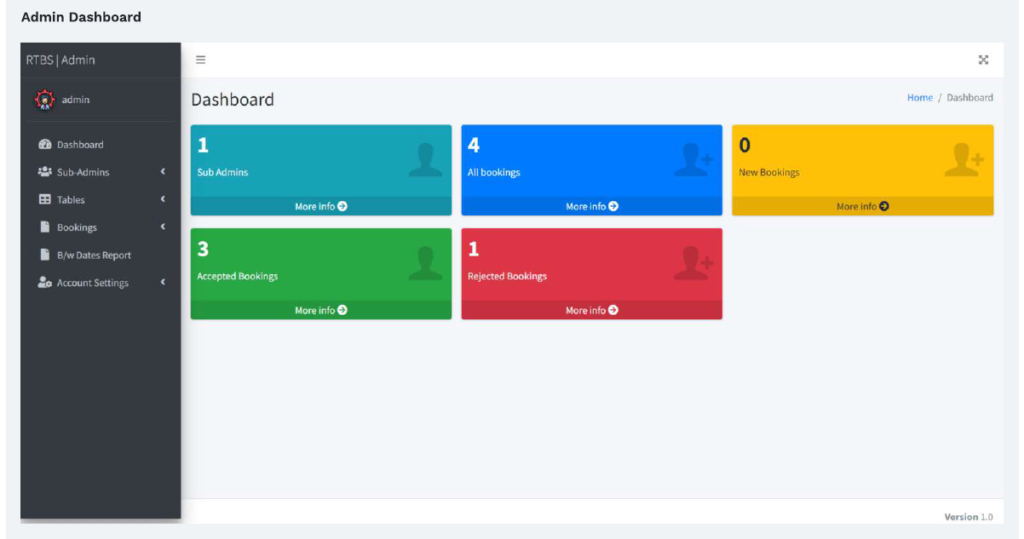Open the Dashboard sidebar item
The image size is (1024, 539).
tap(101, 144)
